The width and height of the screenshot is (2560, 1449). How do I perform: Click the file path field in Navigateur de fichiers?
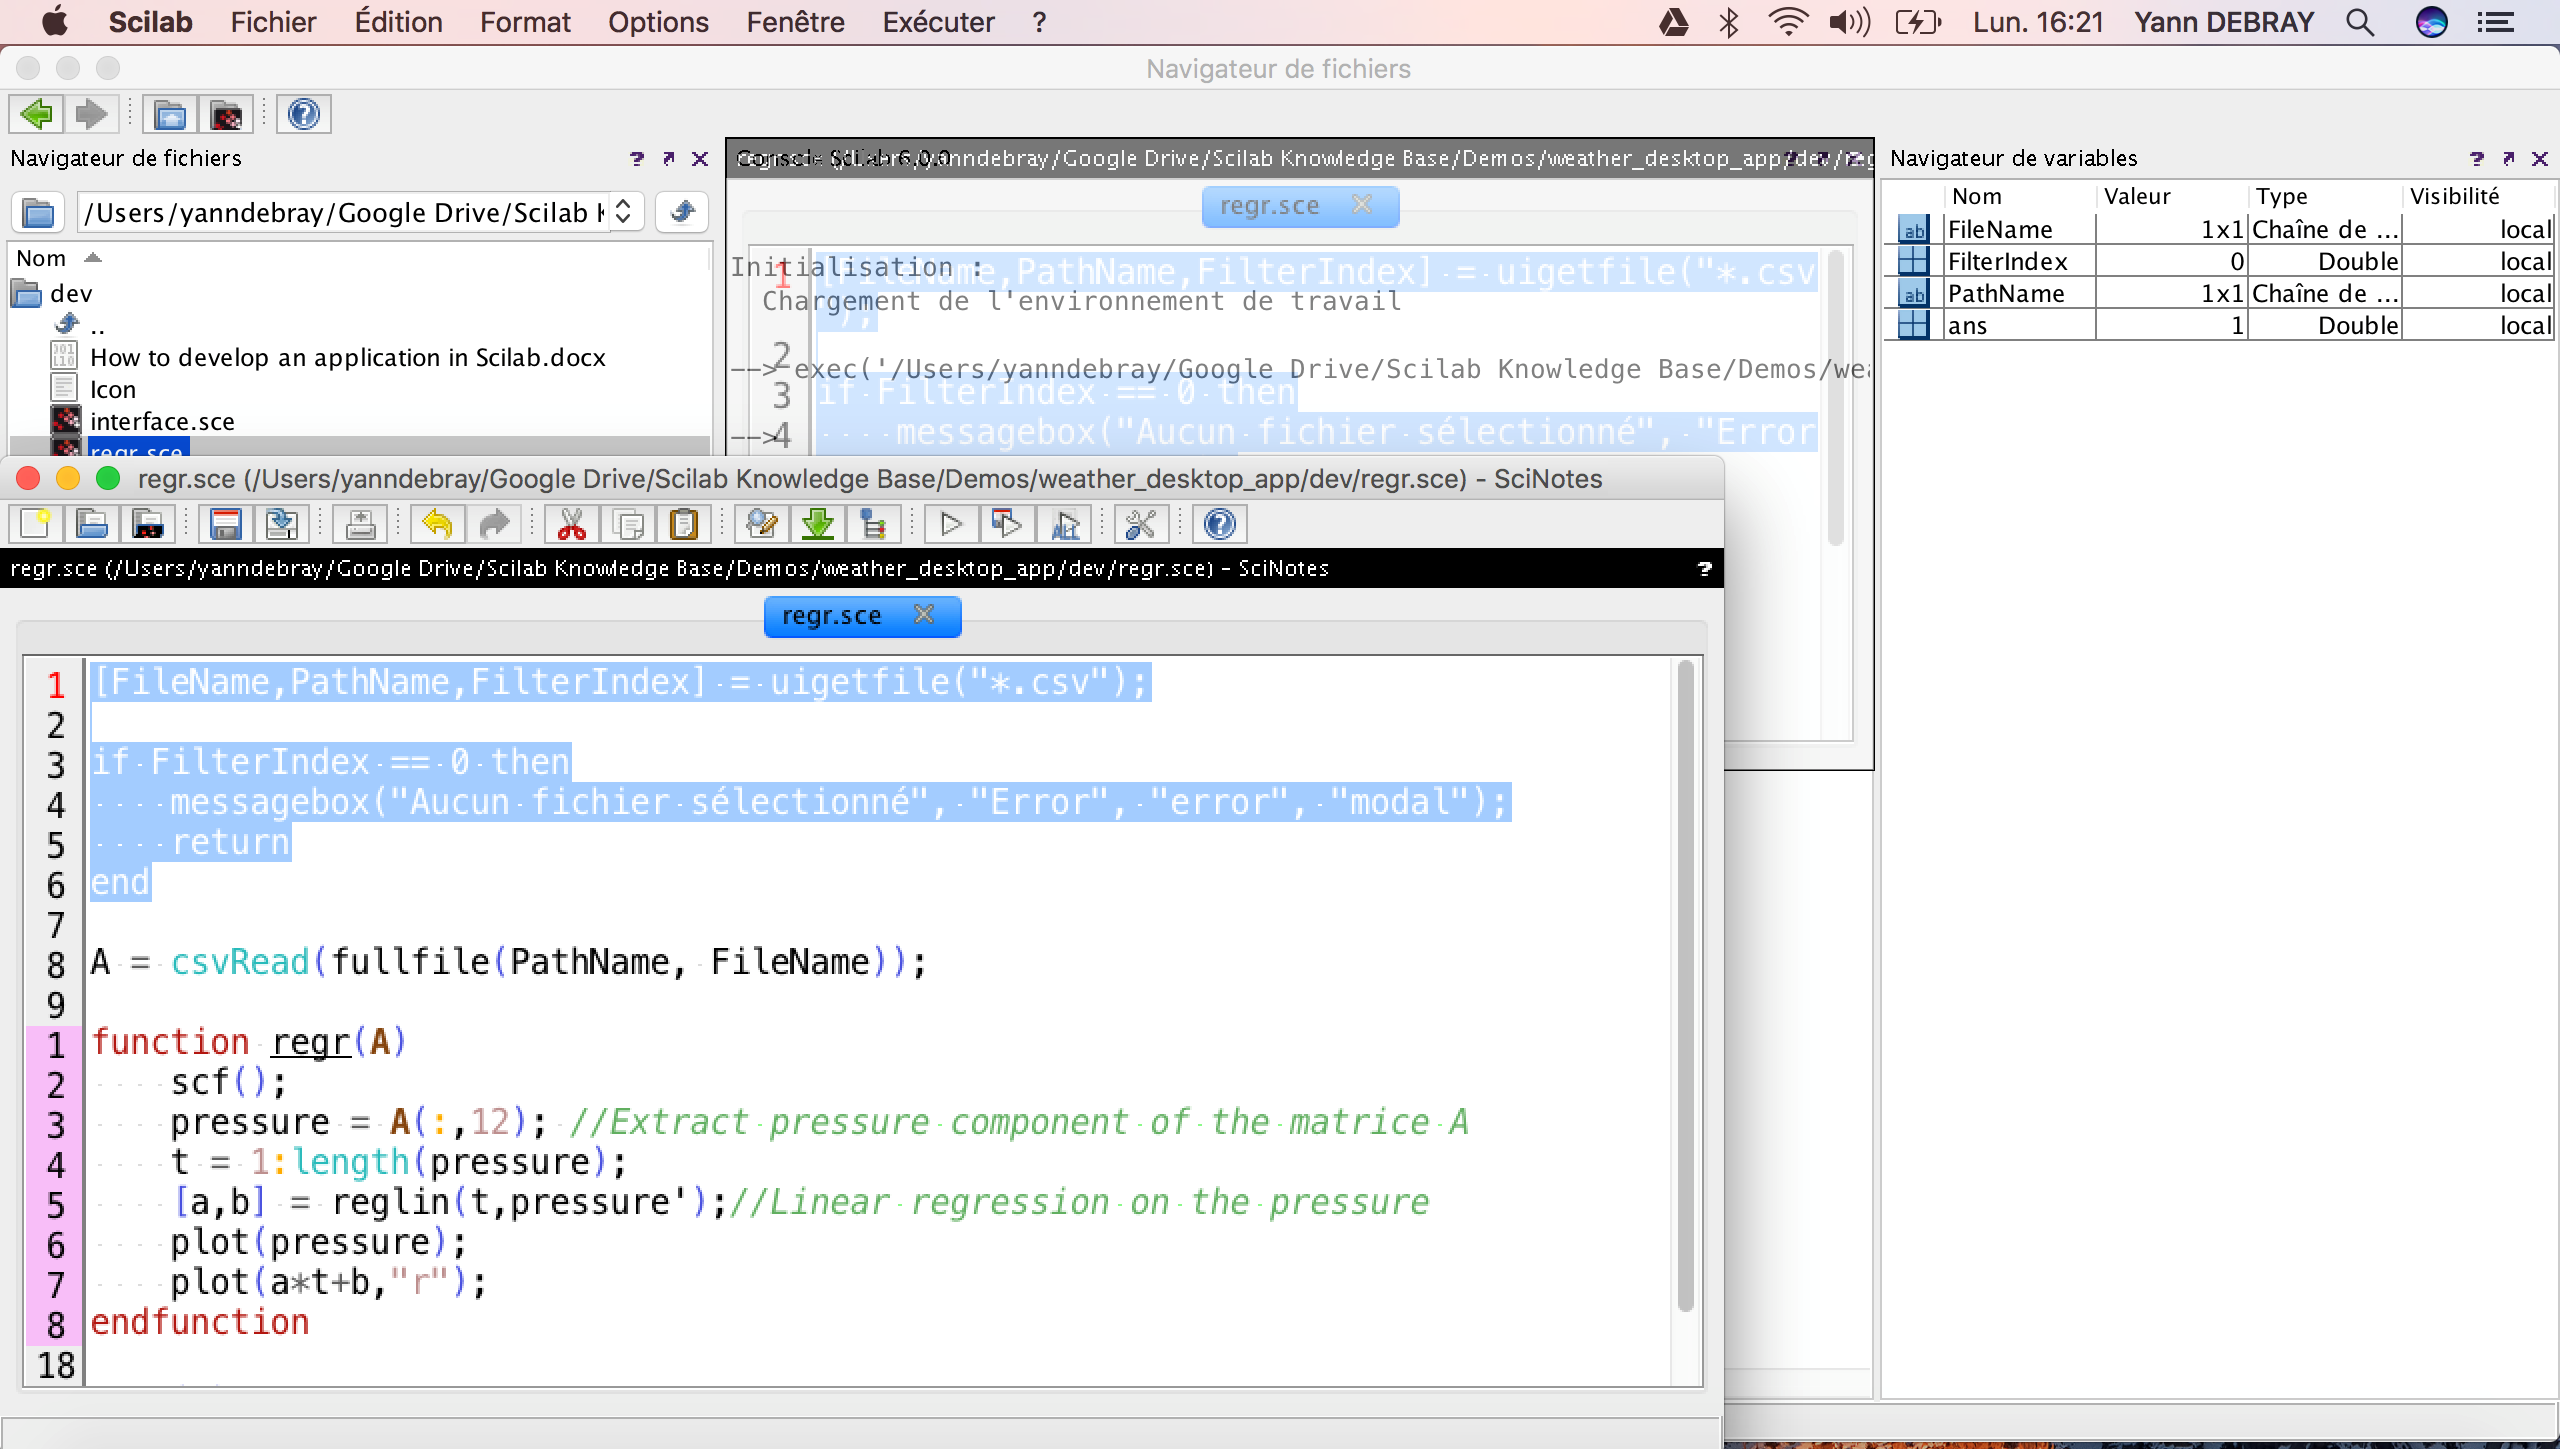[x=346, y=212]
